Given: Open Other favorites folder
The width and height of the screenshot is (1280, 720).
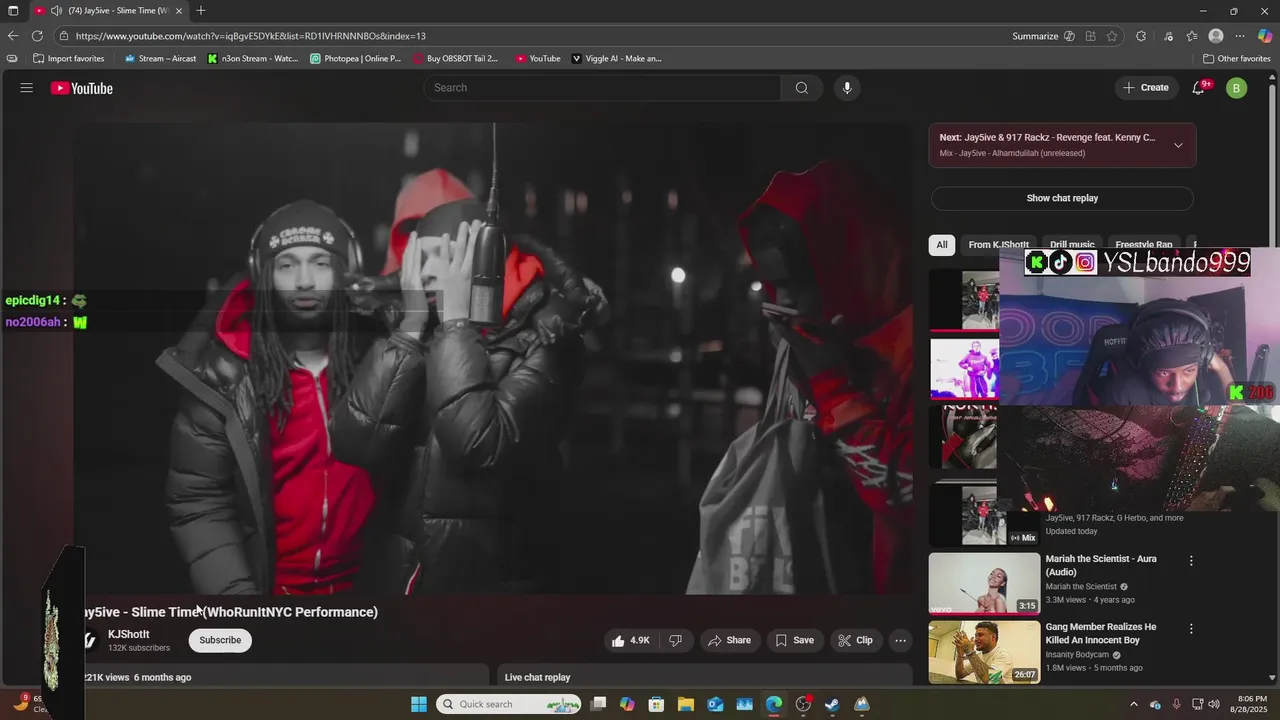Looking at the screenshot, I should (1237, 58).
